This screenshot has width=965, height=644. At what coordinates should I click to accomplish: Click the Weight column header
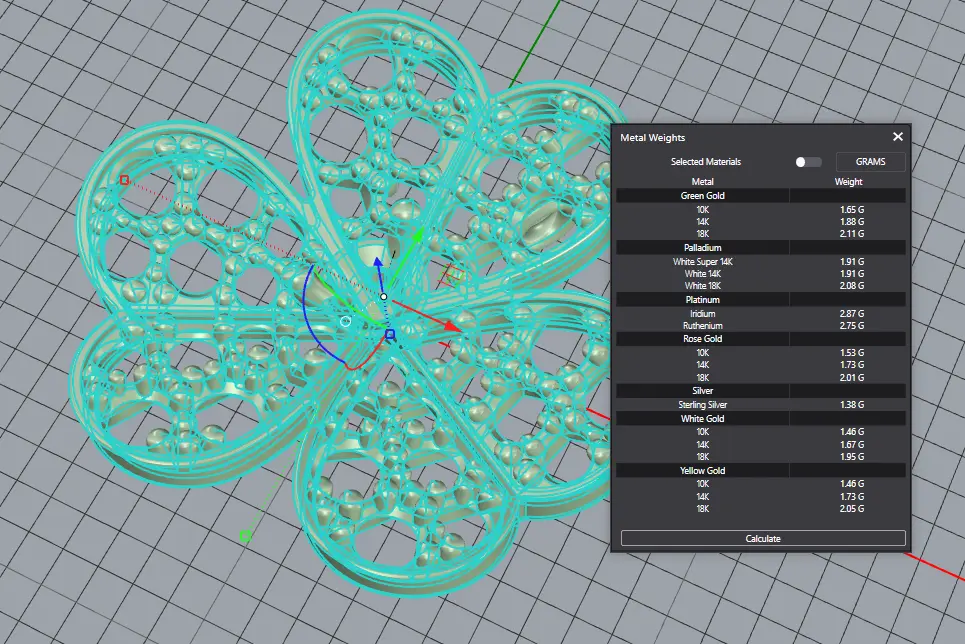pos(848,182)
